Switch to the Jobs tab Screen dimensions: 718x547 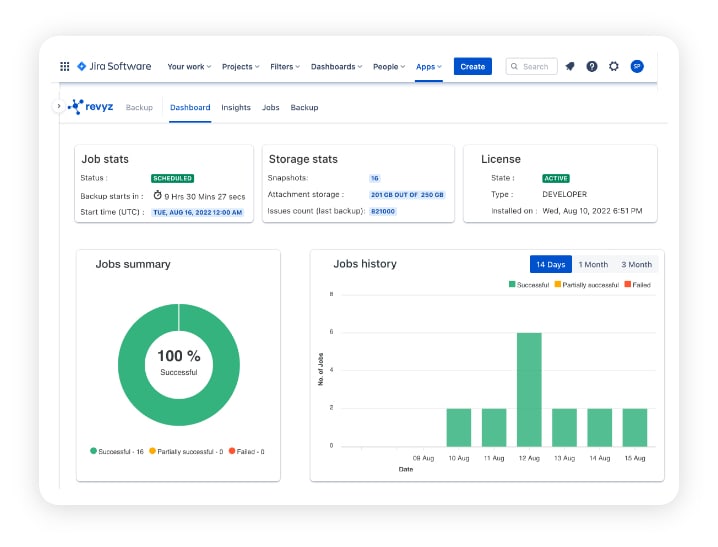270,108
